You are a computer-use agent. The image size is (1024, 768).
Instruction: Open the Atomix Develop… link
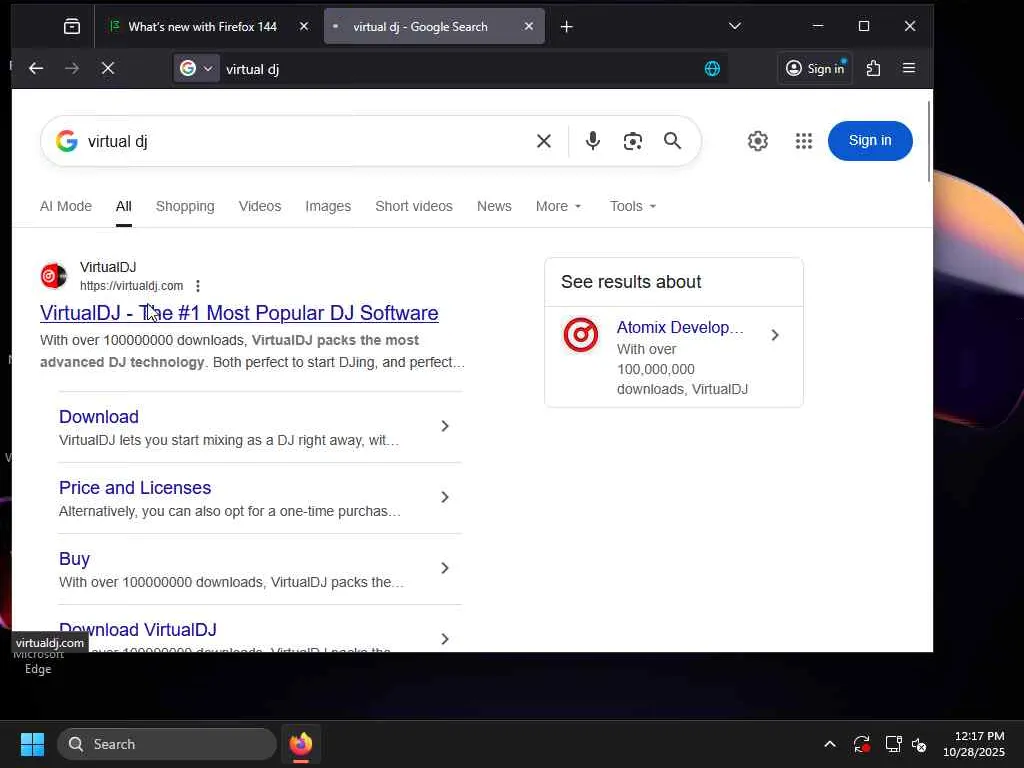click(680, 327)
